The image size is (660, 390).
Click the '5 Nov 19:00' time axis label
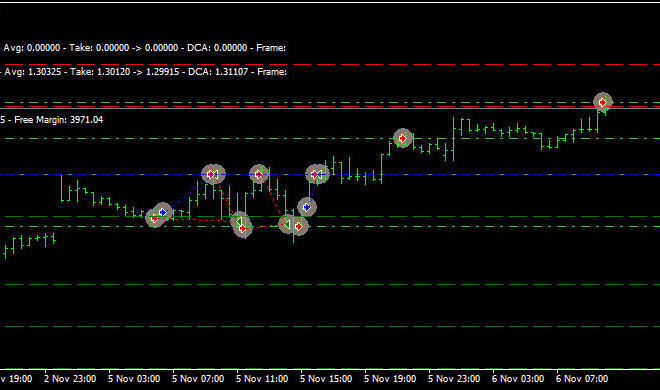[390, 379]
